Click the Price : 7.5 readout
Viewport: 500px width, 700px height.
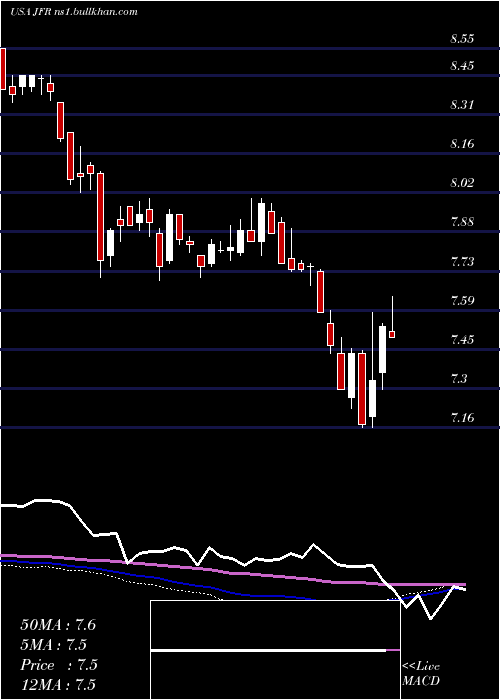coord(59,665)
